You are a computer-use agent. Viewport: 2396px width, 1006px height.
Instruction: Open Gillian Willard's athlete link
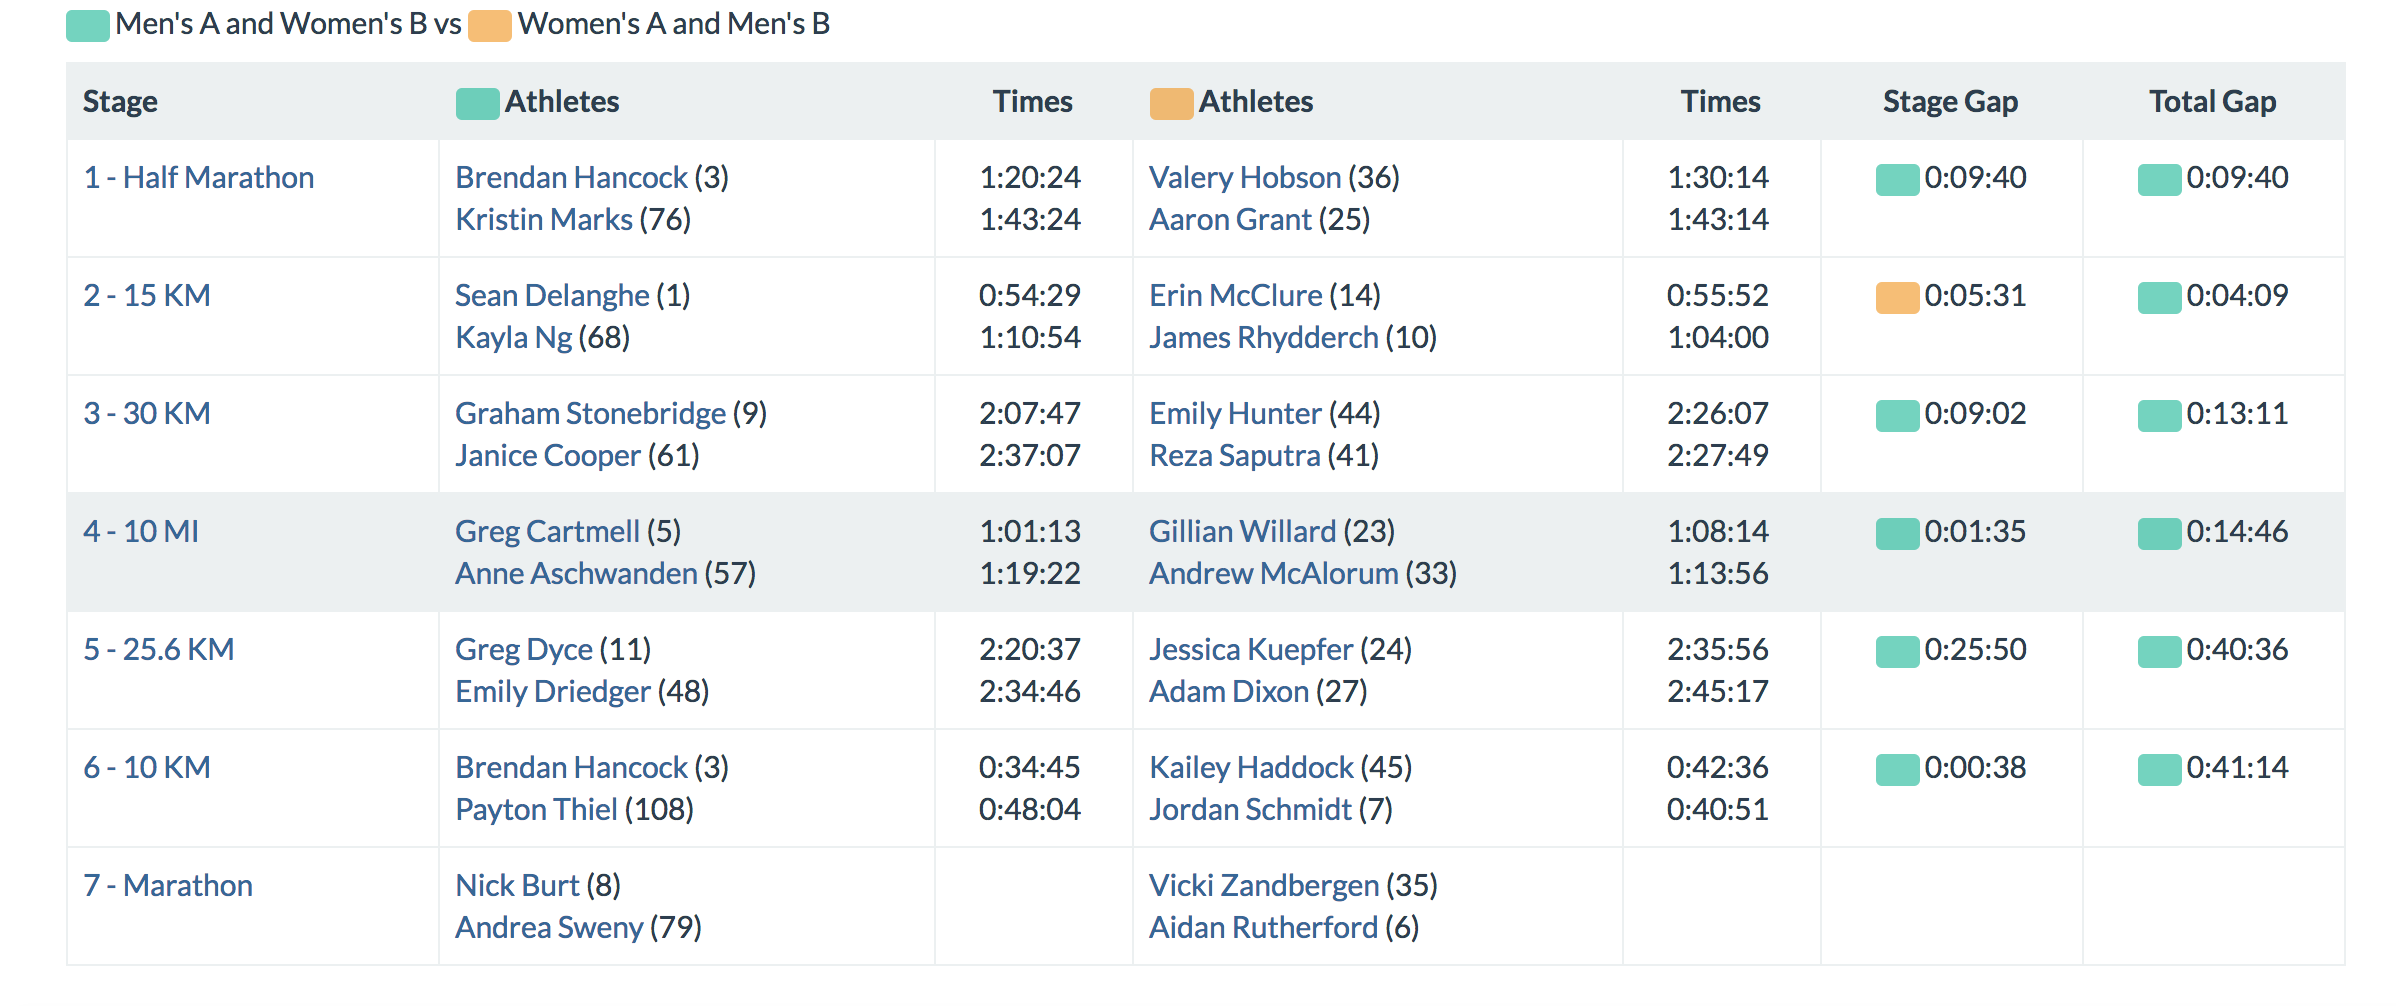[x=1242, y=532]
